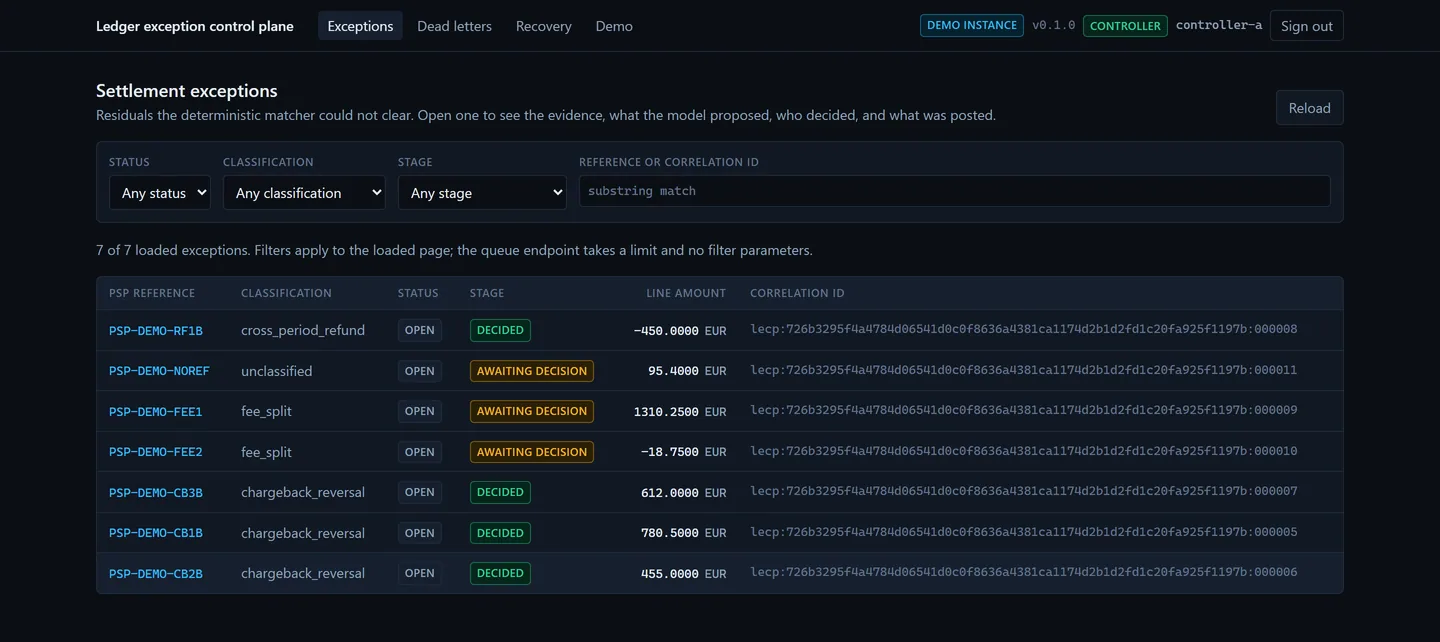Click AWAITING DECISION badge for PSP-DEMO-FEE1
Screen dimensions: 1440x642
tap(532, 411)
